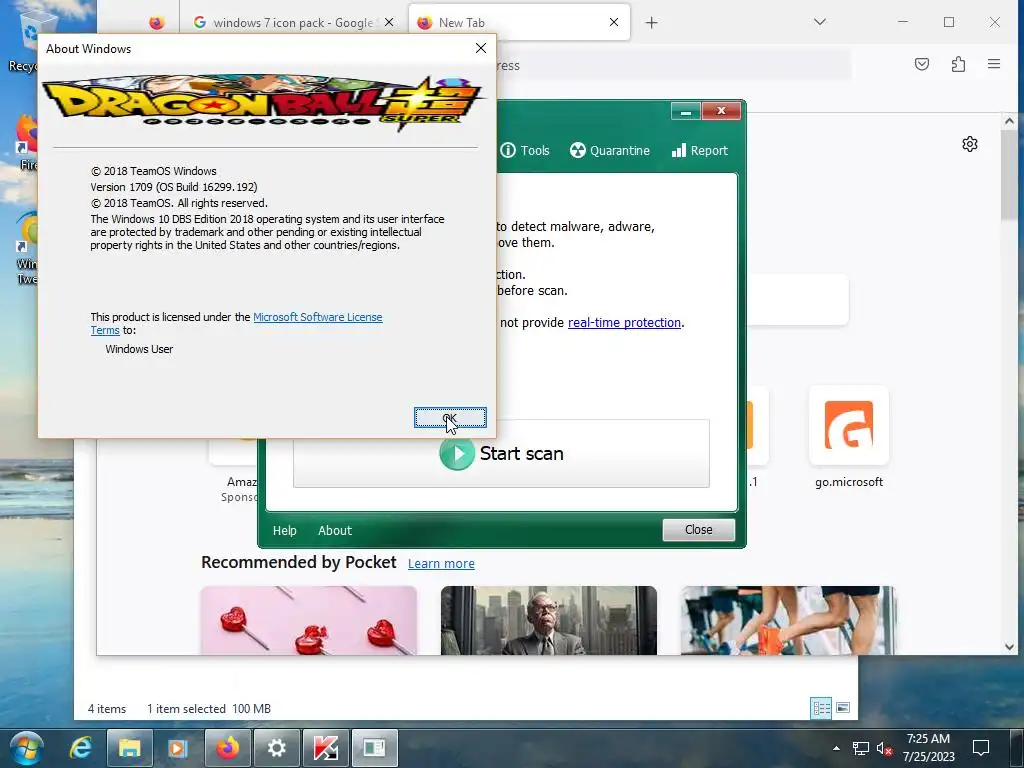Click the scanner Close button
Screen dimensions: 1024x768
pyautogui.click(x=698, y=530)
